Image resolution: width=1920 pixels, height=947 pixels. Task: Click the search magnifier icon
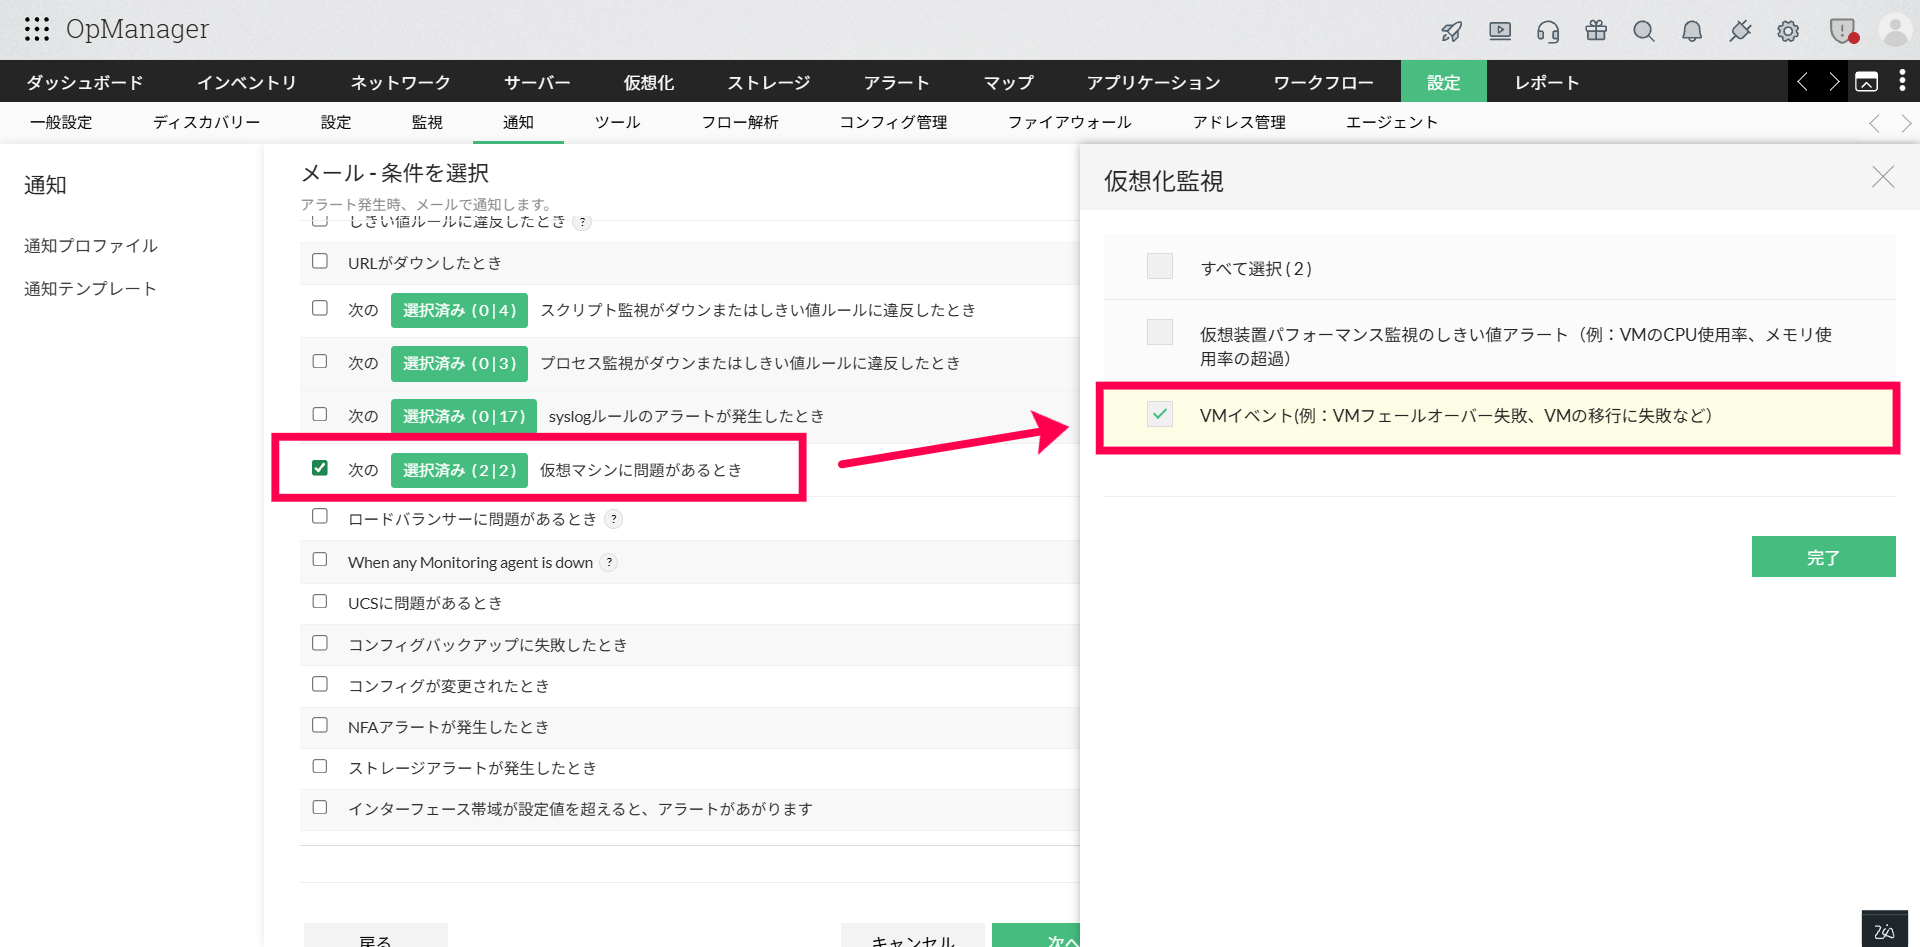1644,31
